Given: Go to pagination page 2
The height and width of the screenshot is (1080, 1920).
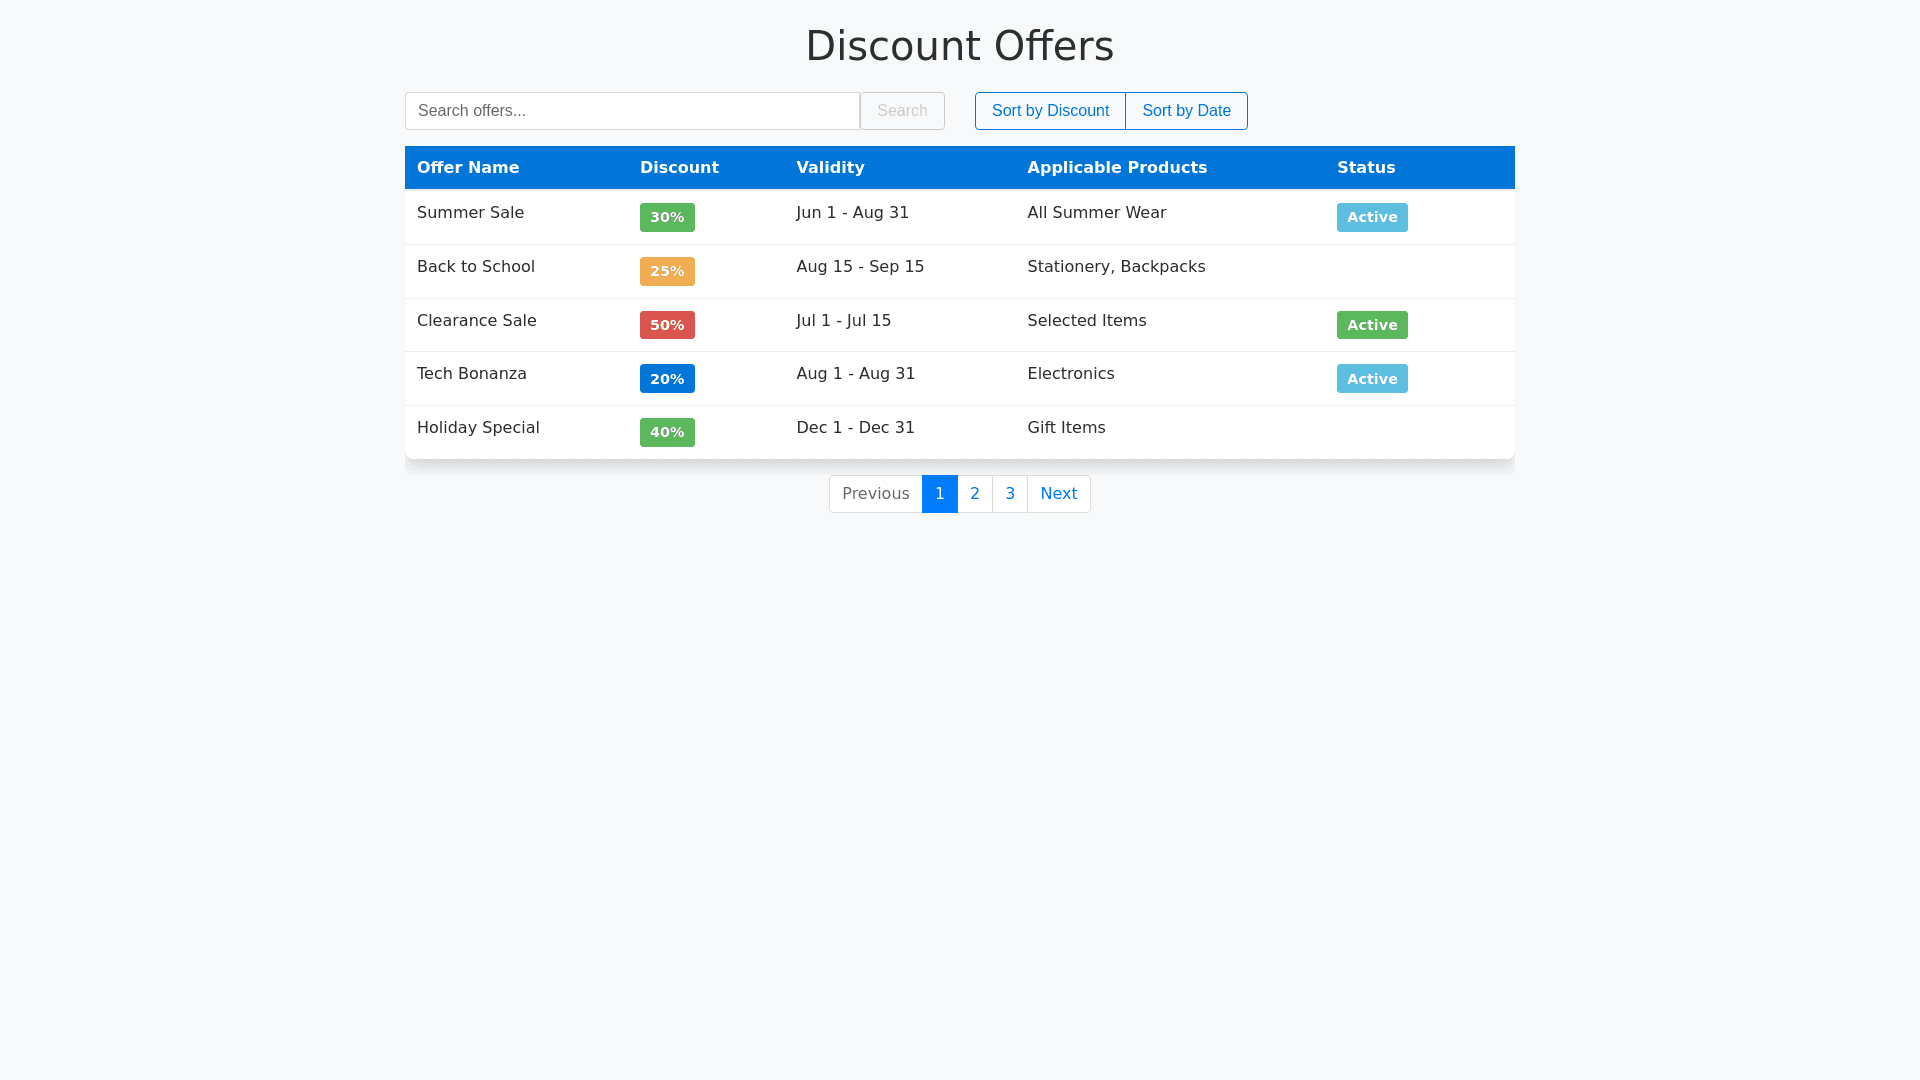Looking at the screenshot, I should [x=975, y=494].
